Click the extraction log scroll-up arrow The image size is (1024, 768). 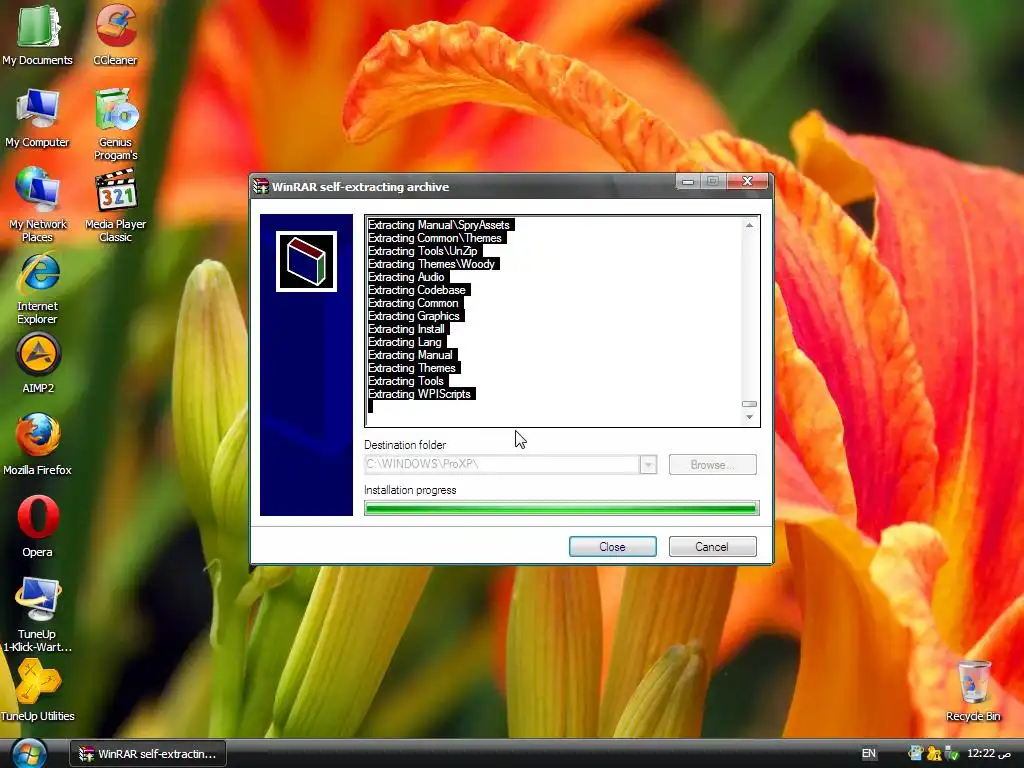749,225
